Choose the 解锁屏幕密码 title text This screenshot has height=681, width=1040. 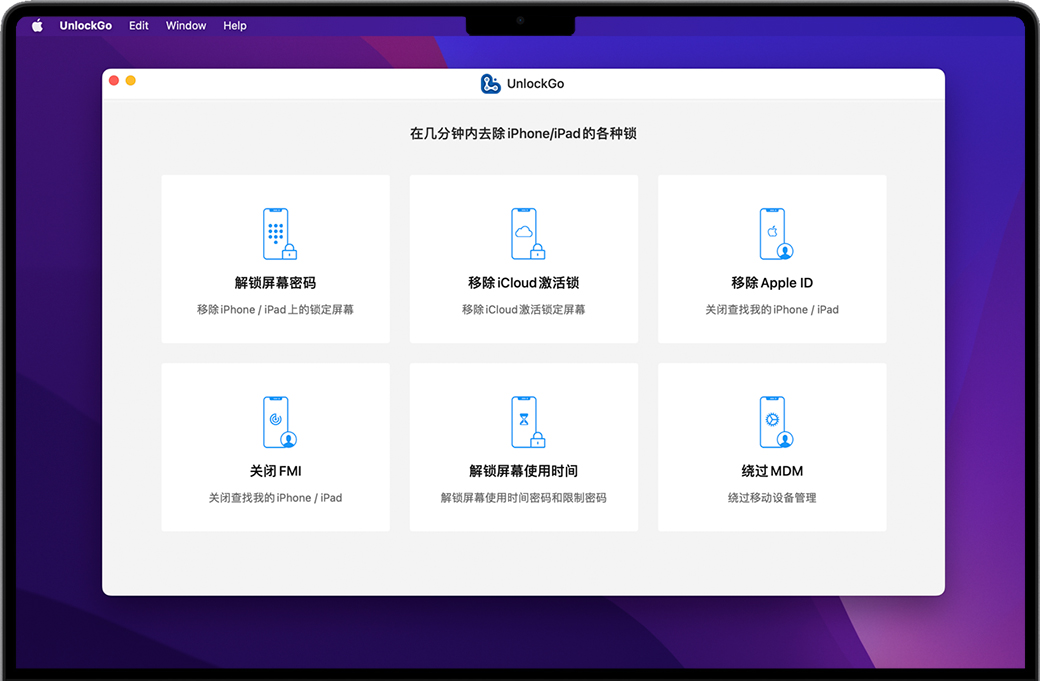click(275, 283)
